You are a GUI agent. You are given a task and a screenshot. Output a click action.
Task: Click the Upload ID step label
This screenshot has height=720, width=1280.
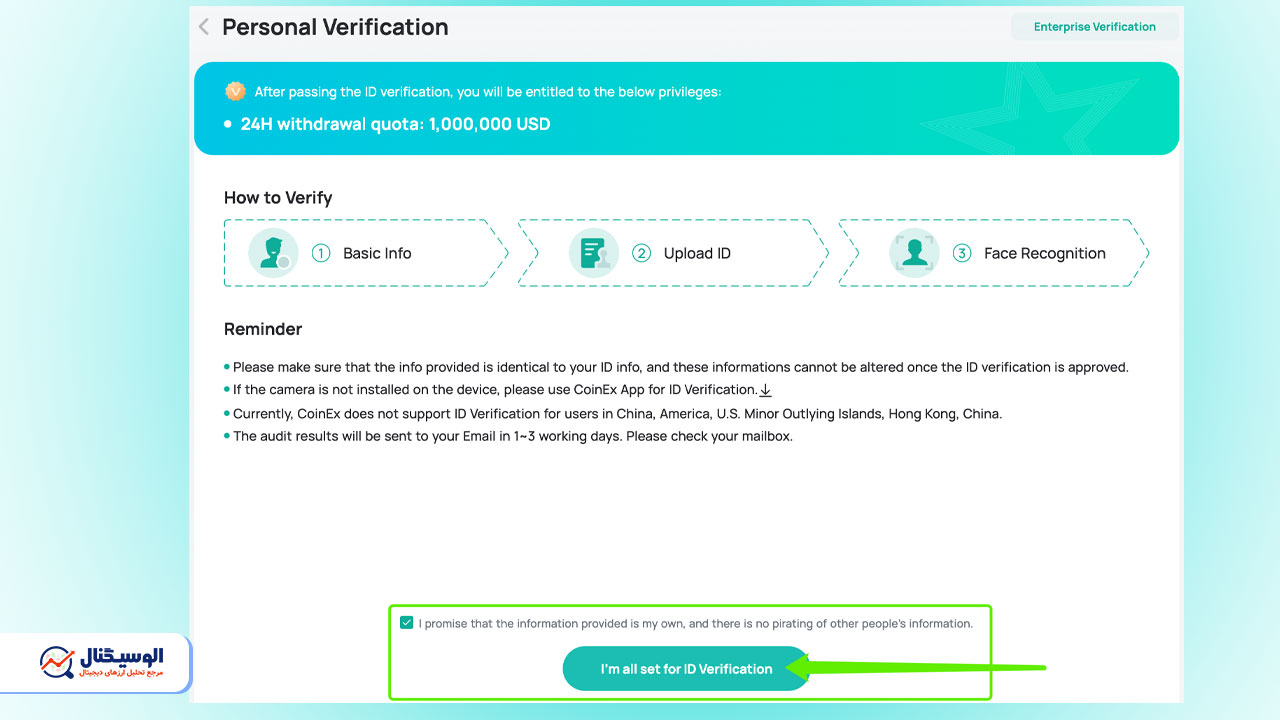click(697, 253)
